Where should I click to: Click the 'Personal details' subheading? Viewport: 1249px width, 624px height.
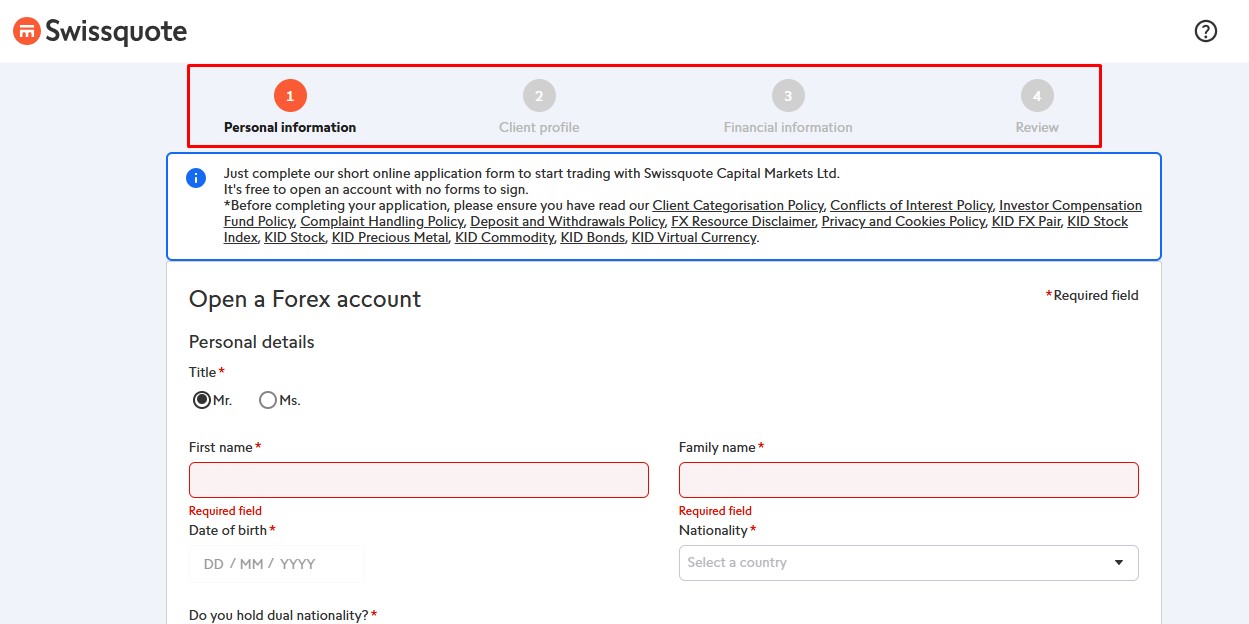tap(252, 342)
